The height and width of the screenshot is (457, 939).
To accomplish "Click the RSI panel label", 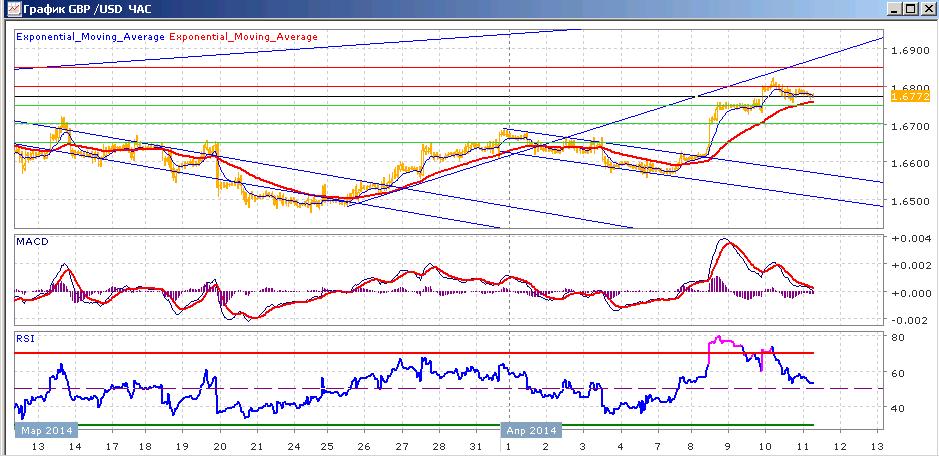I will 26,338.
